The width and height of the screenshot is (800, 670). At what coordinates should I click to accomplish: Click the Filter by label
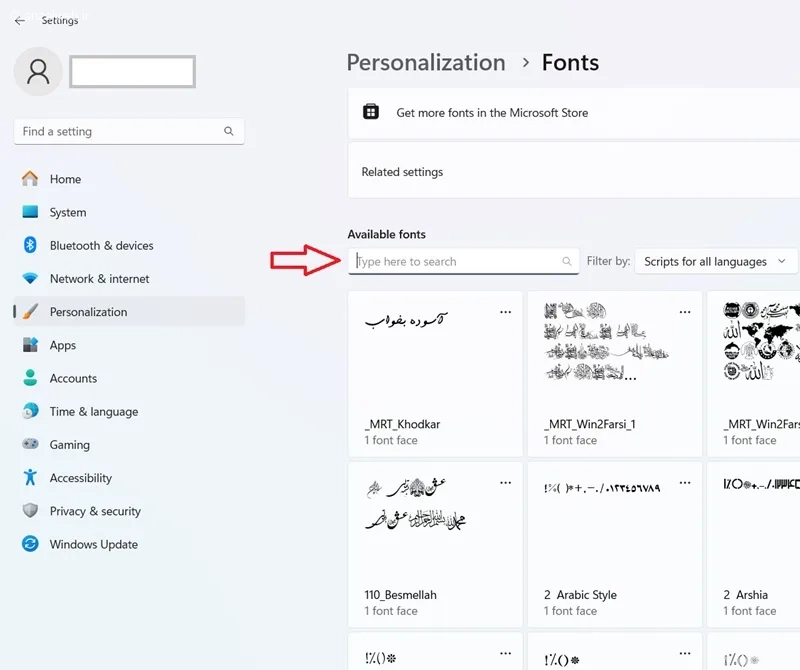(608, 261)
